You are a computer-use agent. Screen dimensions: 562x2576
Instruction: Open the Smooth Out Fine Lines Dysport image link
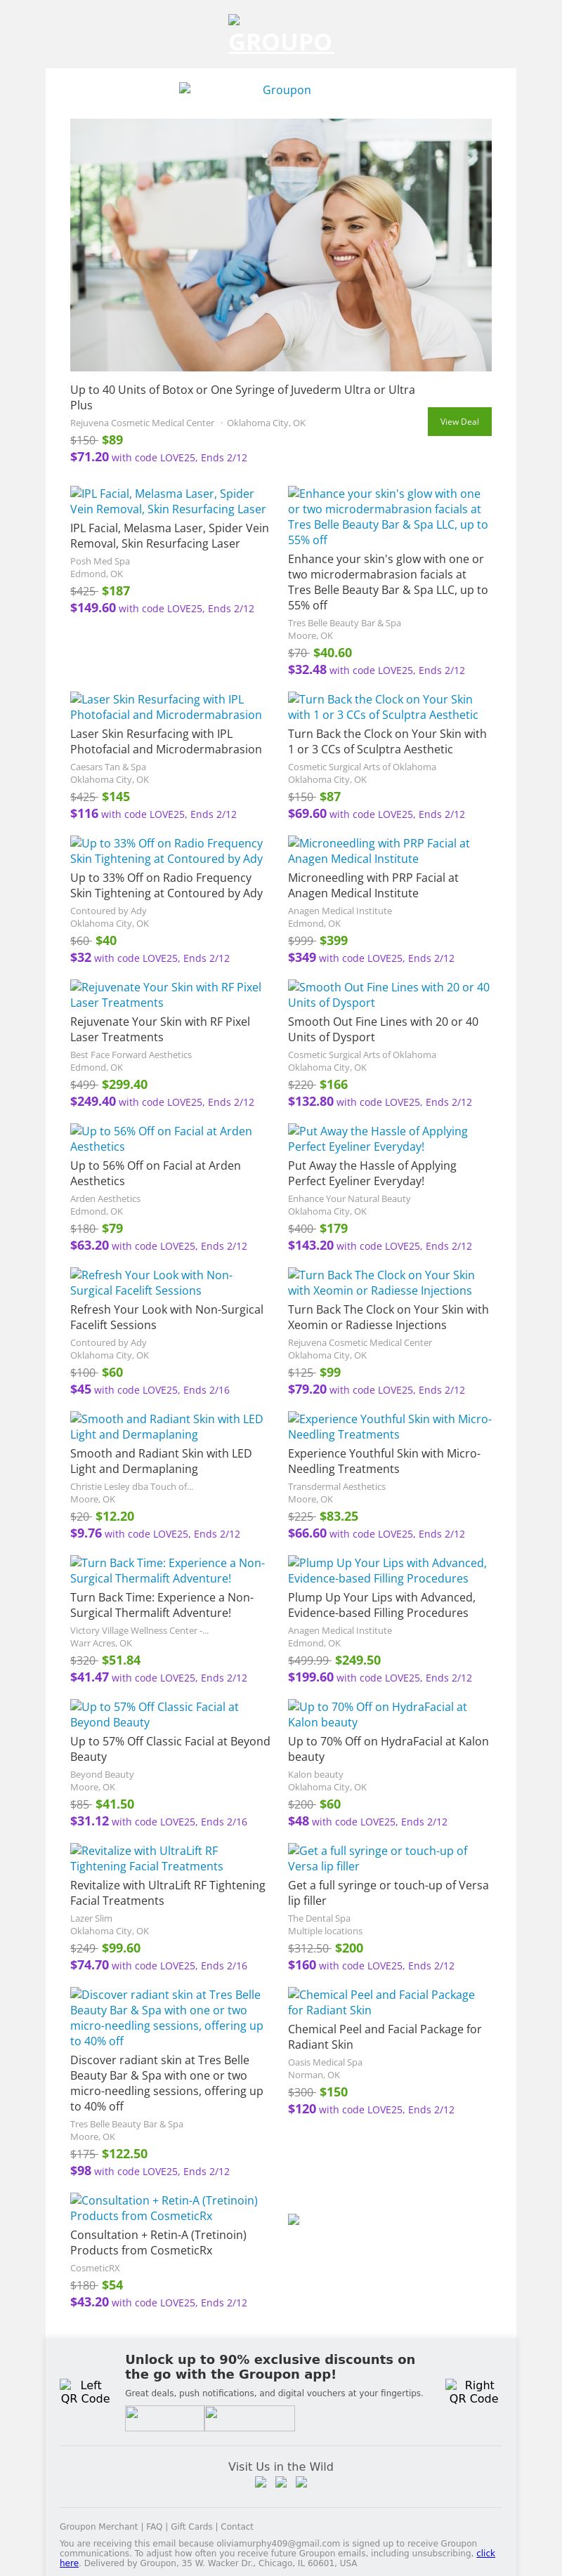coord(388,994)
